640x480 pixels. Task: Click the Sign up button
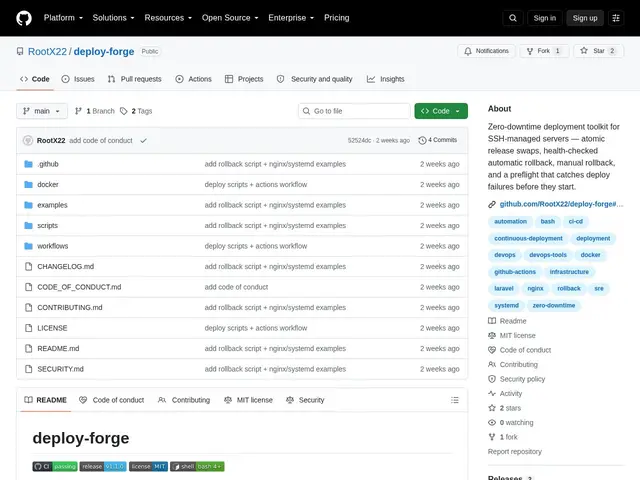tap(585, 18)
